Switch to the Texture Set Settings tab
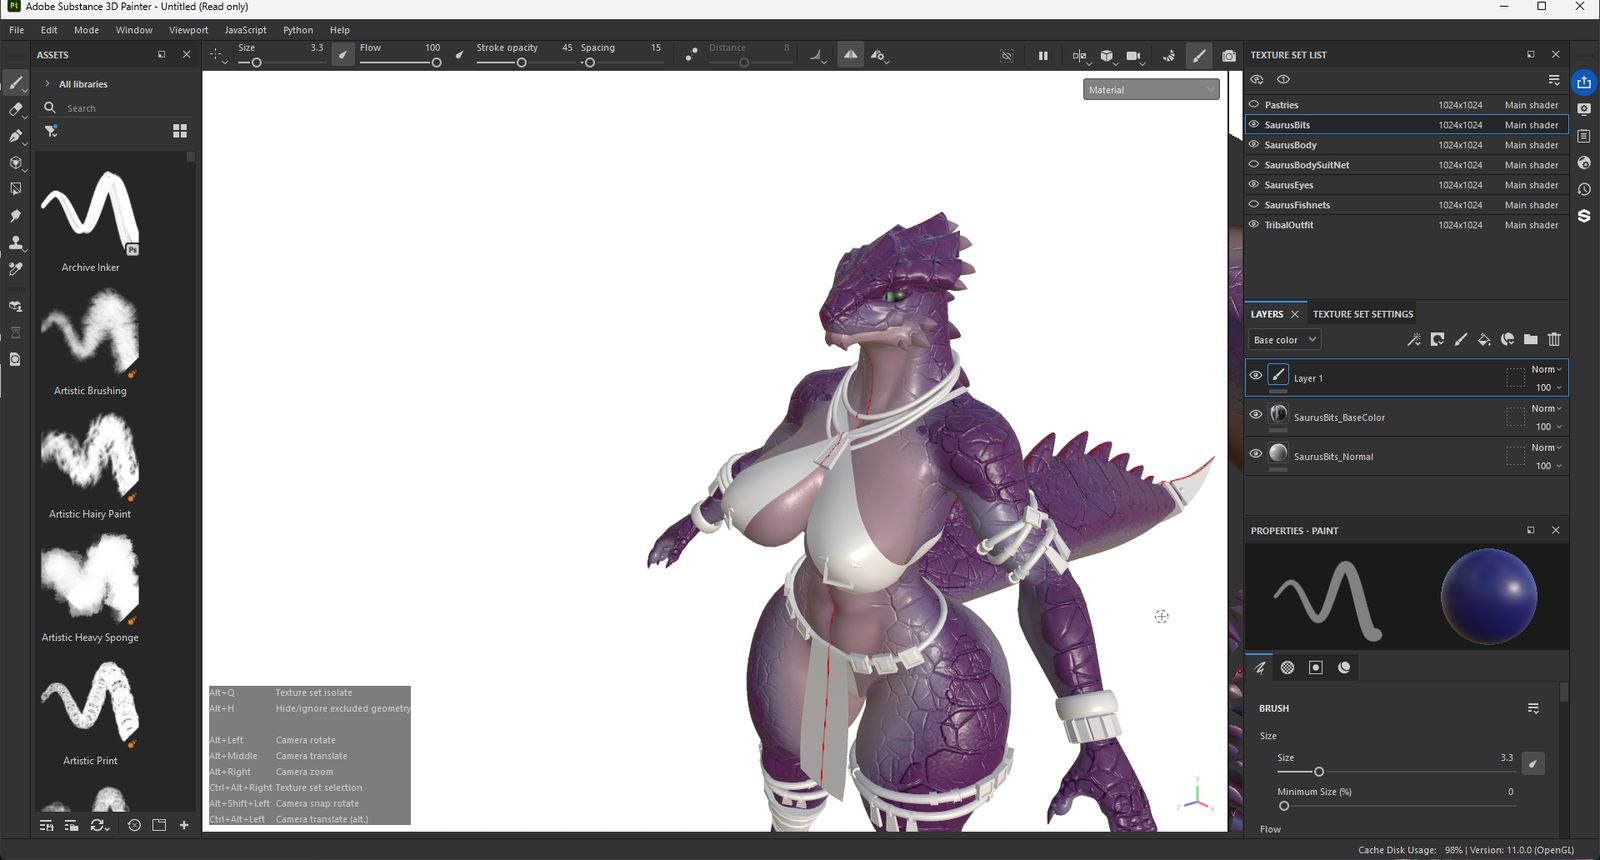Viewport: 1600px width, 860px height. (1362, 314)
